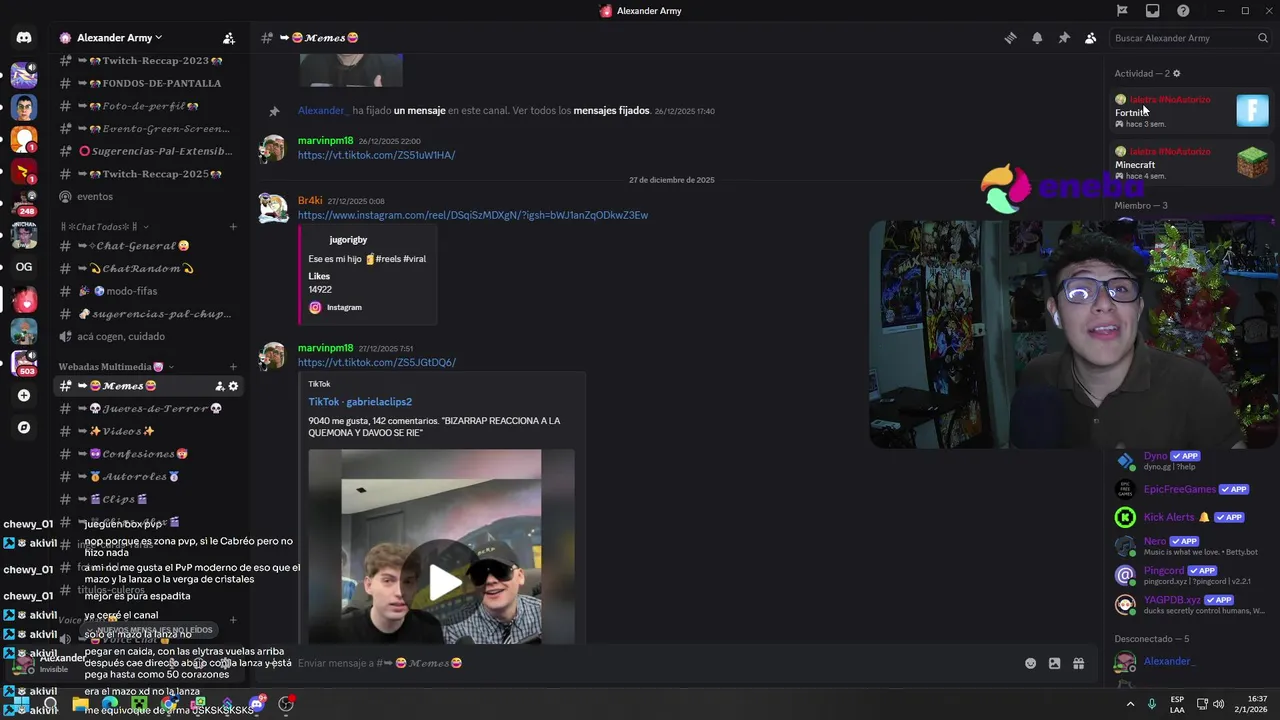This screenshot has height=720, width=1280.
Task: Open the modo-fifas channel
Action: click(148, 291)
